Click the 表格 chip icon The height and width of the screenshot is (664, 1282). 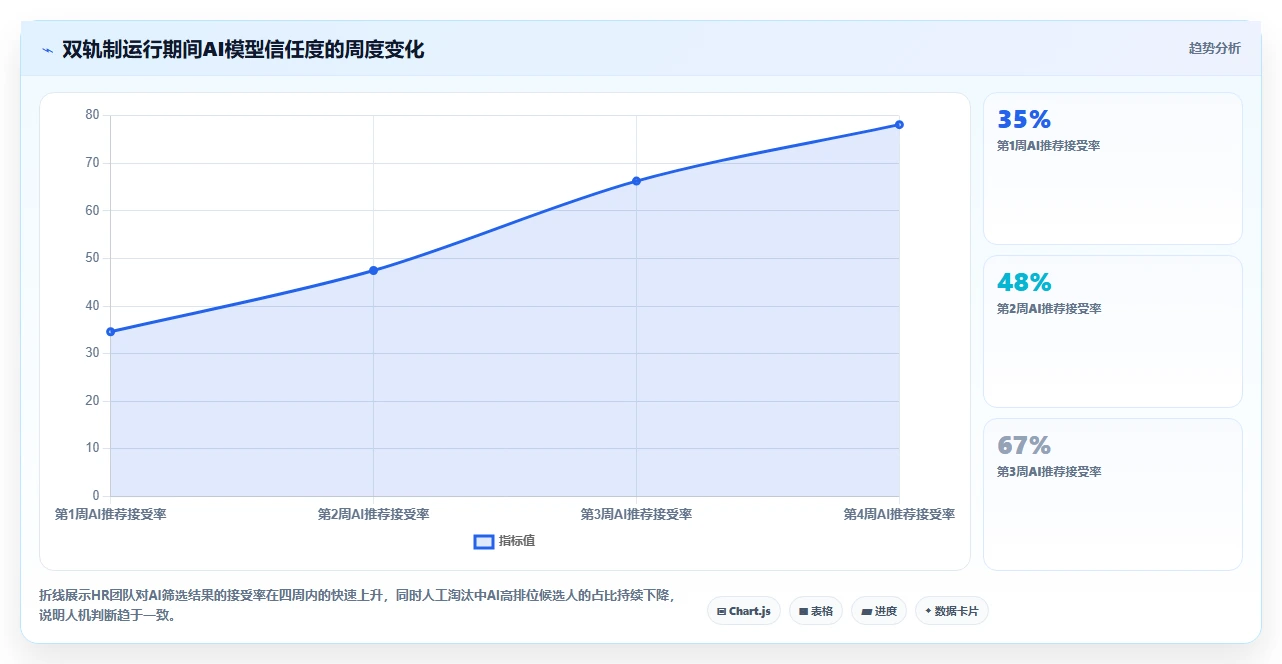tap(803, 611)
